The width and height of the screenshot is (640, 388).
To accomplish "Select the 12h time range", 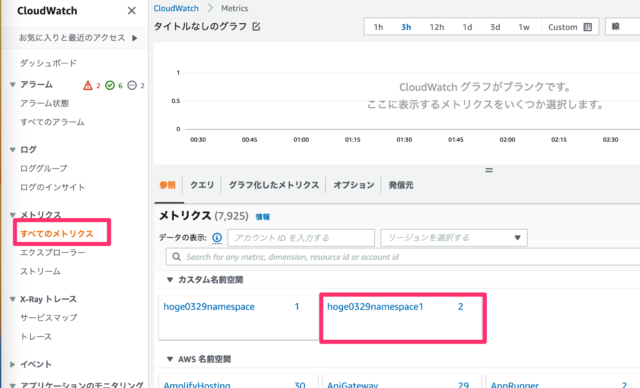I will 437,27.
